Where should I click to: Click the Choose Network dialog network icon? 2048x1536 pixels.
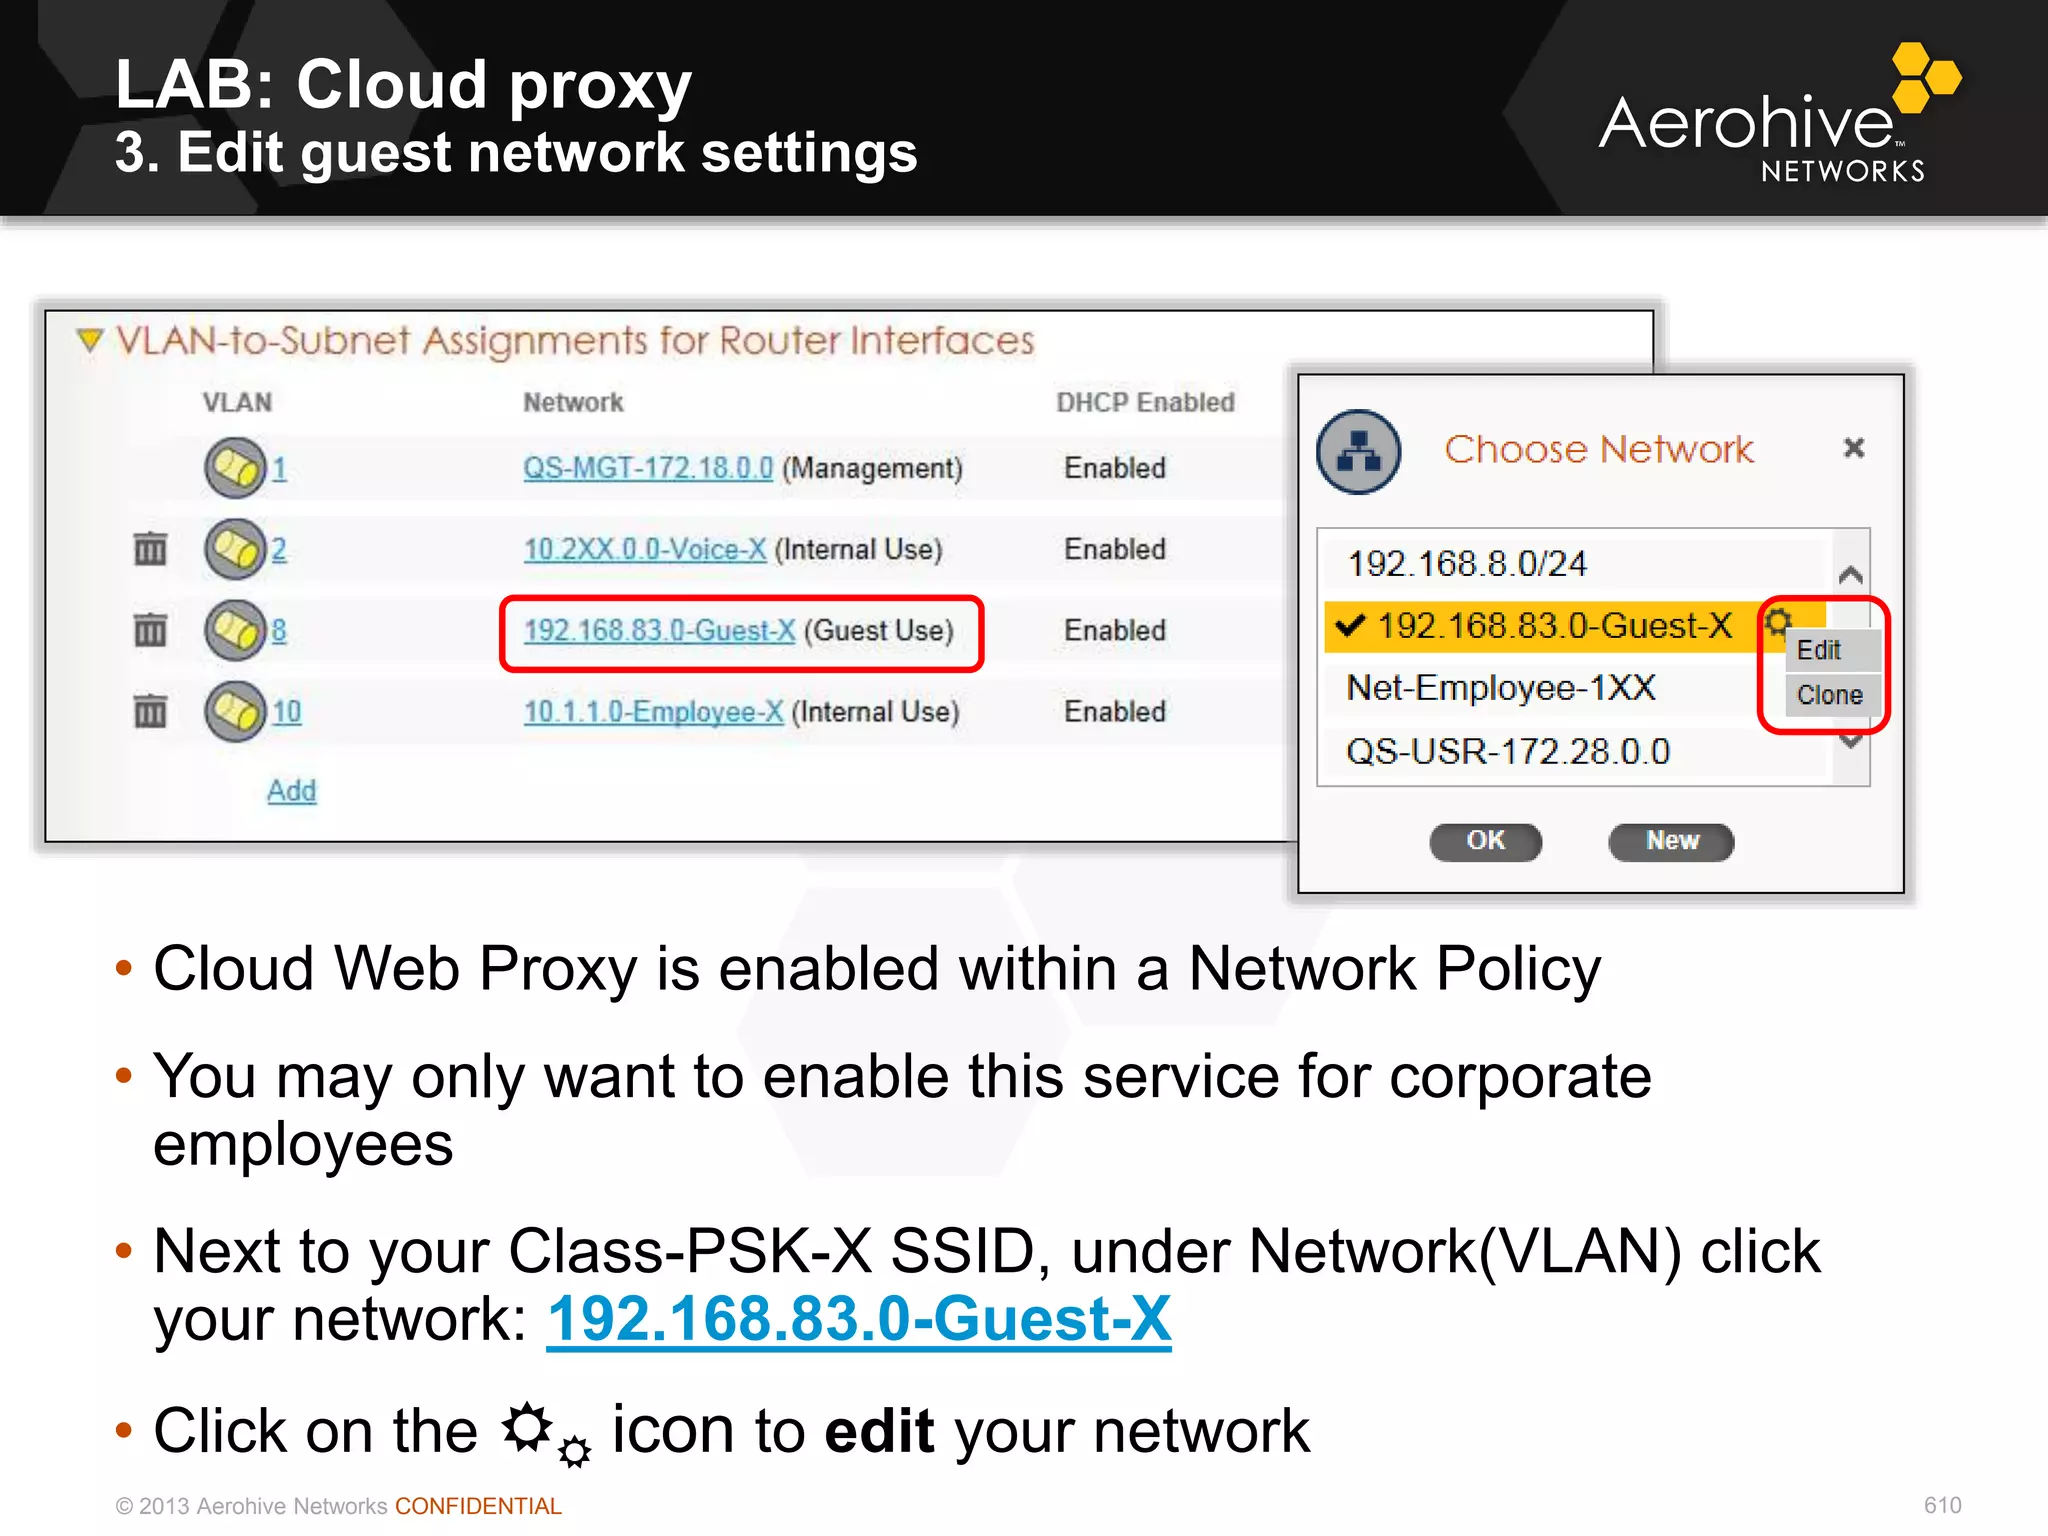point(1358,452)
